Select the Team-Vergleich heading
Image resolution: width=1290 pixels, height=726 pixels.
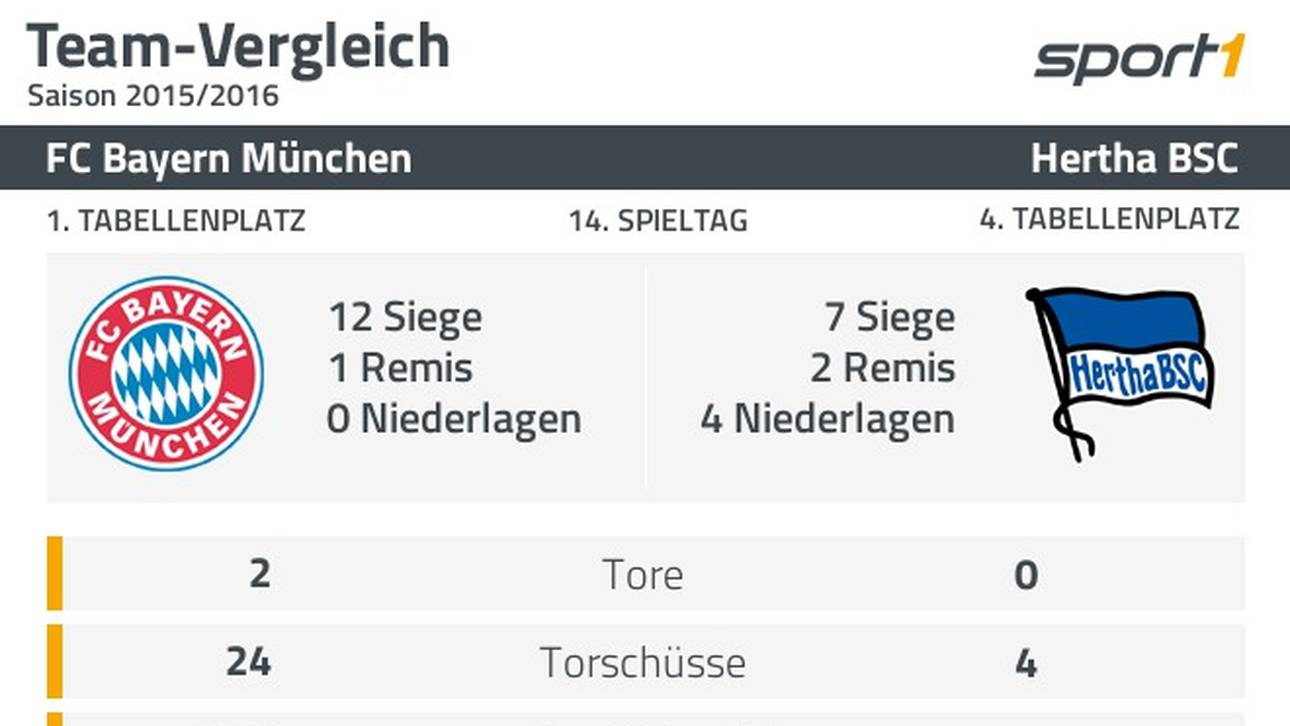[x=238, y=47]
